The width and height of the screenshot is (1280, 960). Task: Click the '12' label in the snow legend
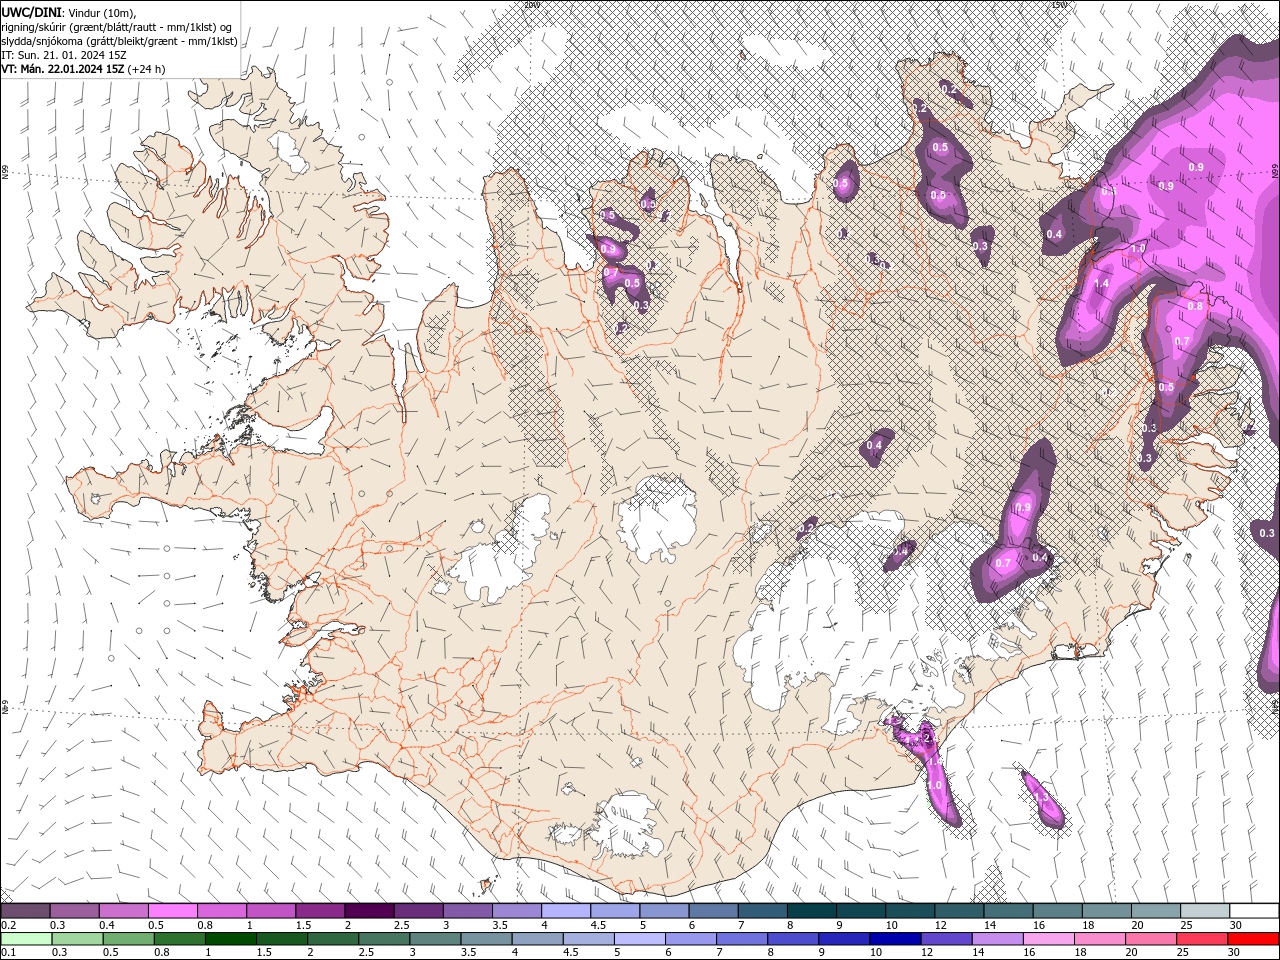tap(940, 925)
